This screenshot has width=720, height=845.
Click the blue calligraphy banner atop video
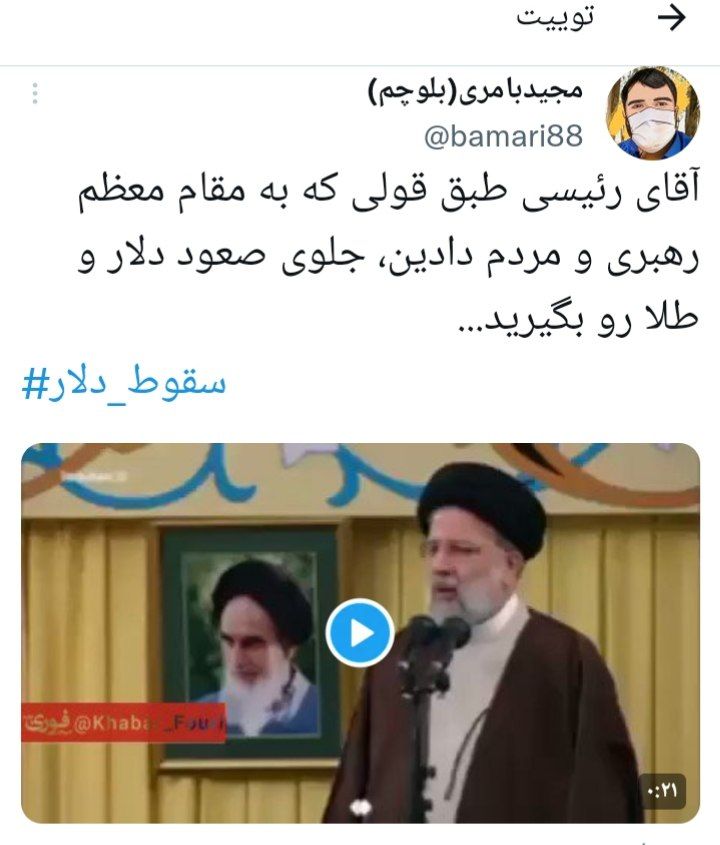point(360,474)
